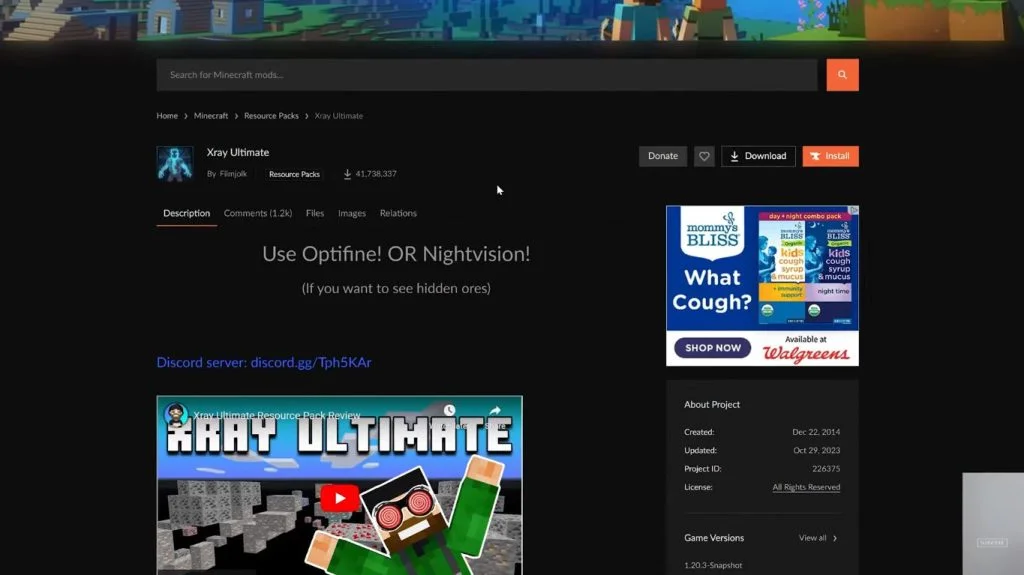Image resolution: width=1024 pixels, height=575 pixels.
Task: Click the Download button
Action: tap(758, 156)
